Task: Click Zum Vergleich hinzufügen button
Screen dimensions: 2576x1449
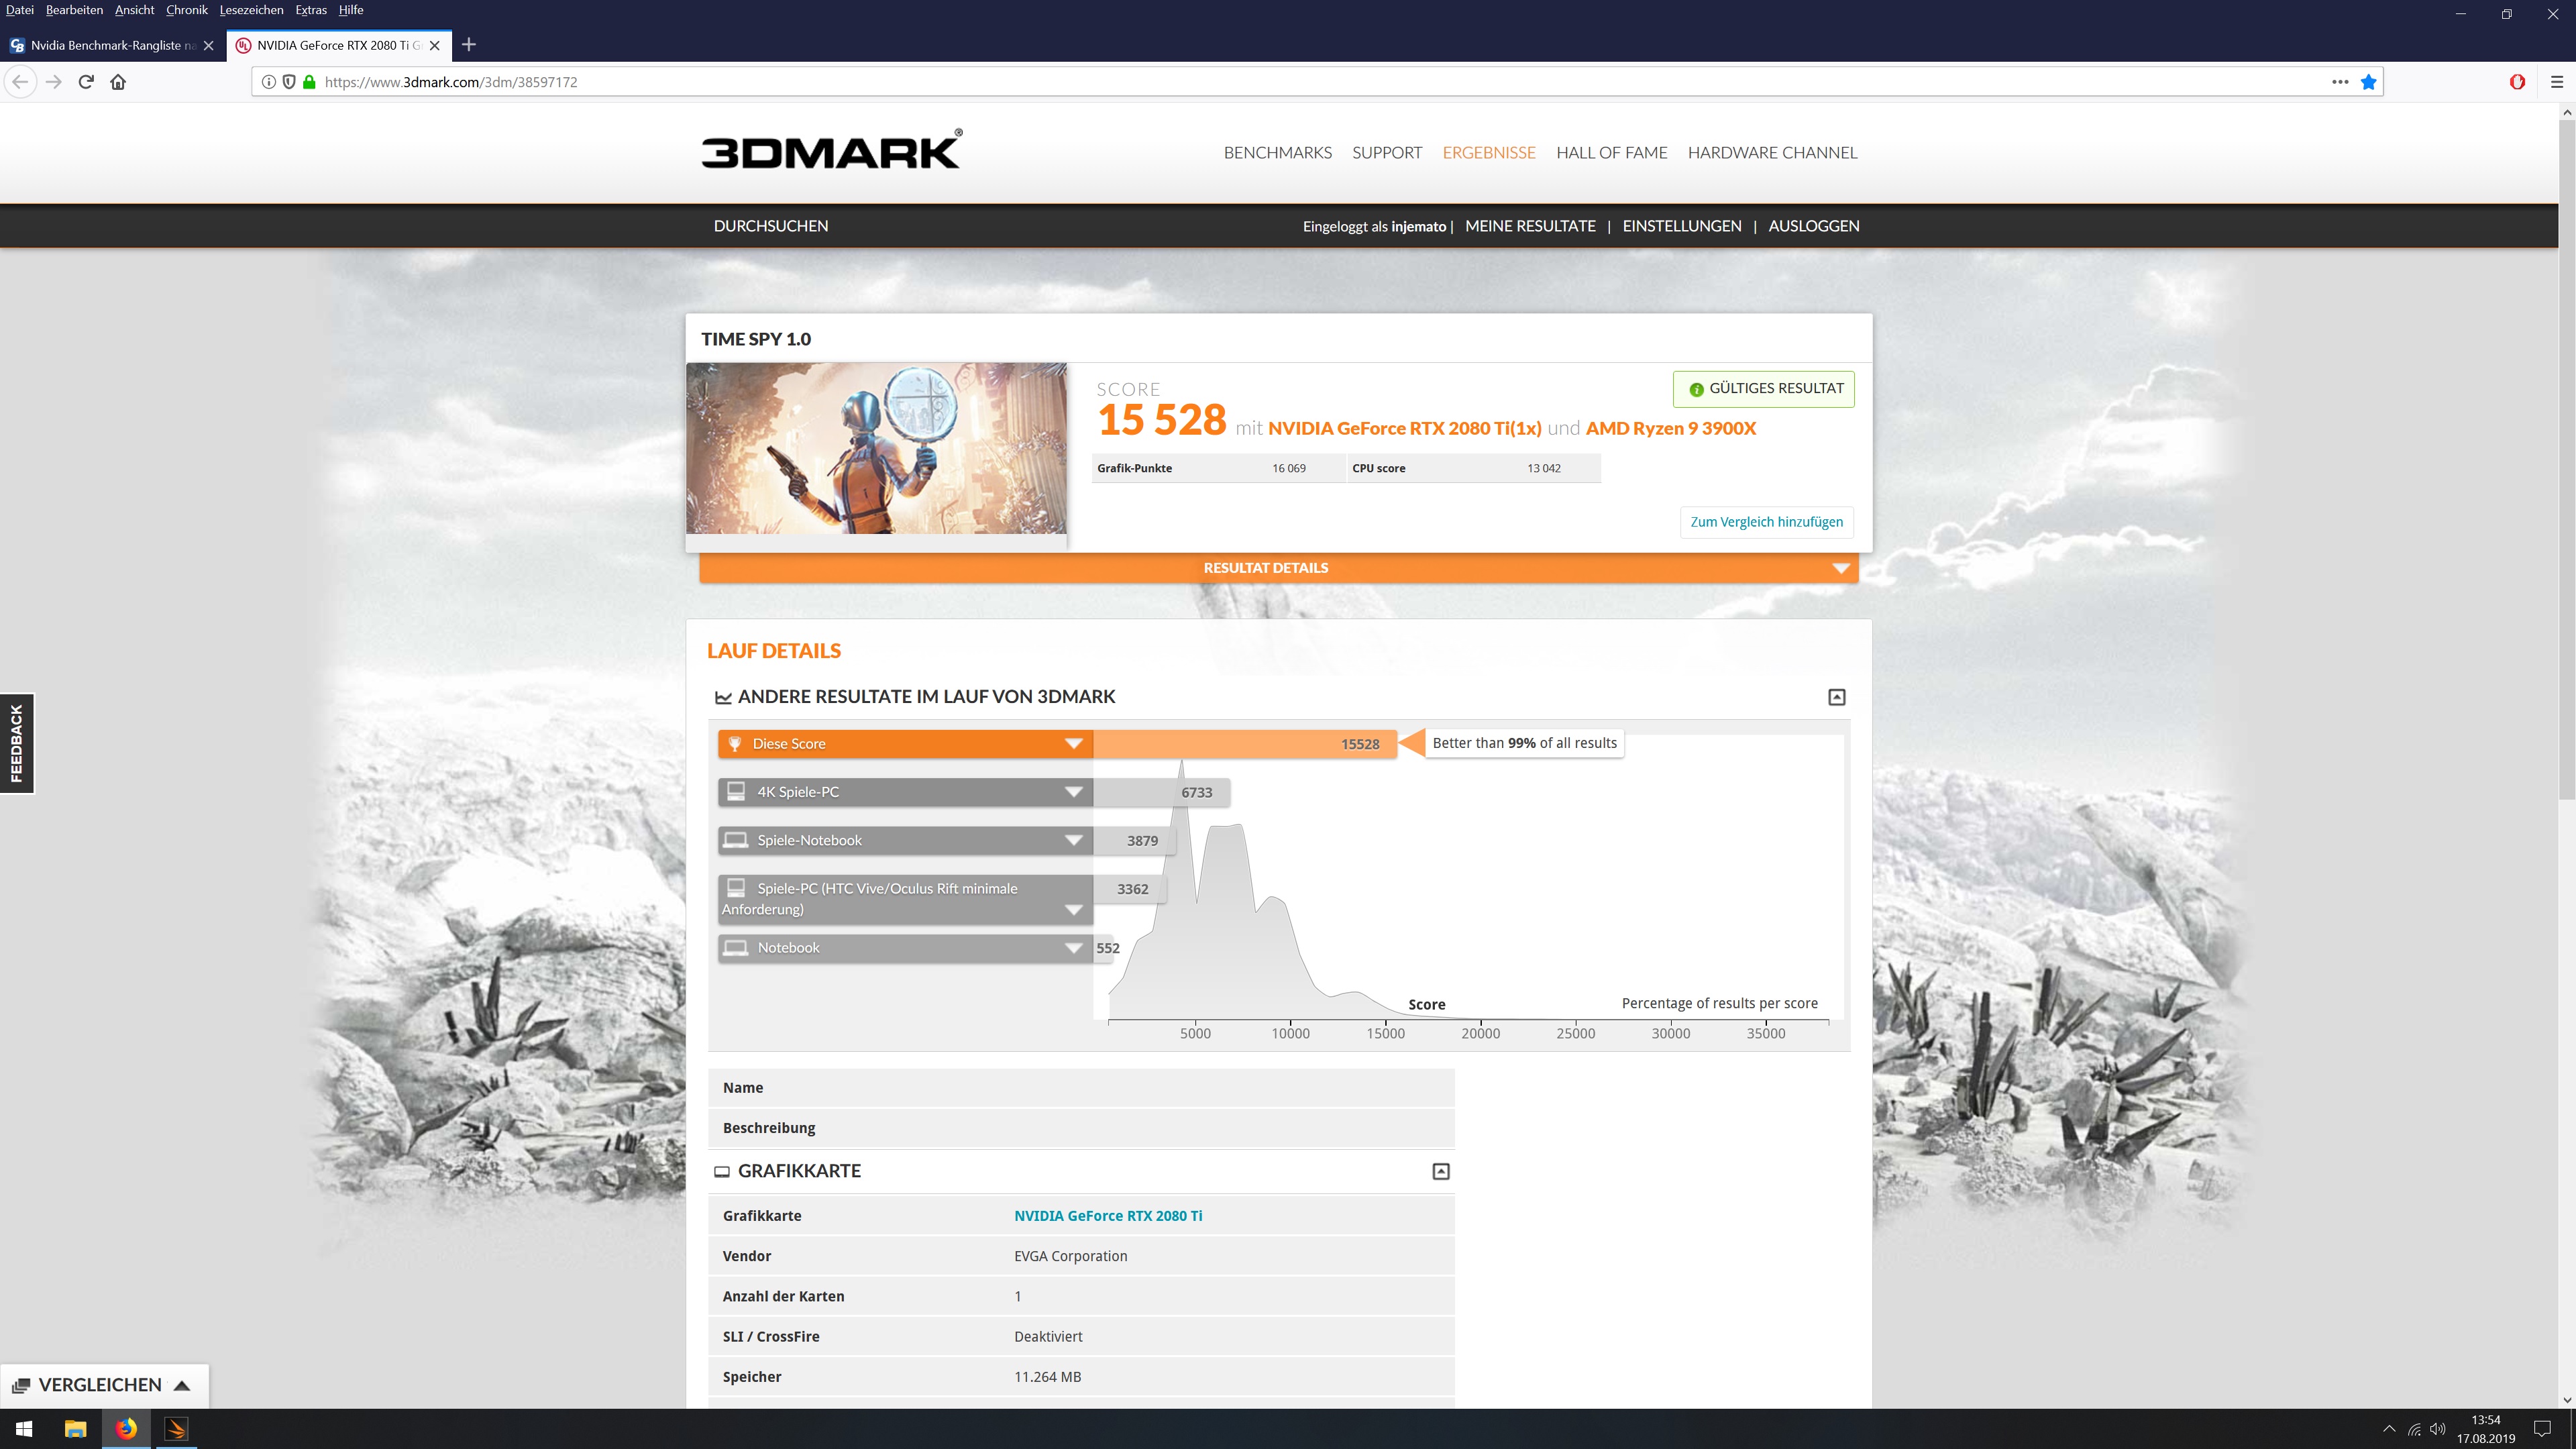Action: (x=1766, y=522)
